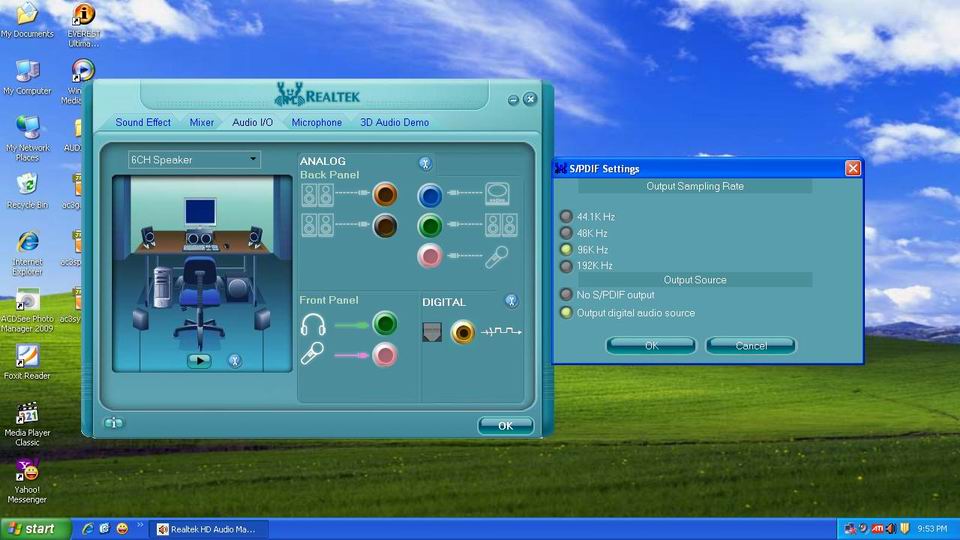Click Cancel in S/PDIF Settings dialog

pos(751,346)
